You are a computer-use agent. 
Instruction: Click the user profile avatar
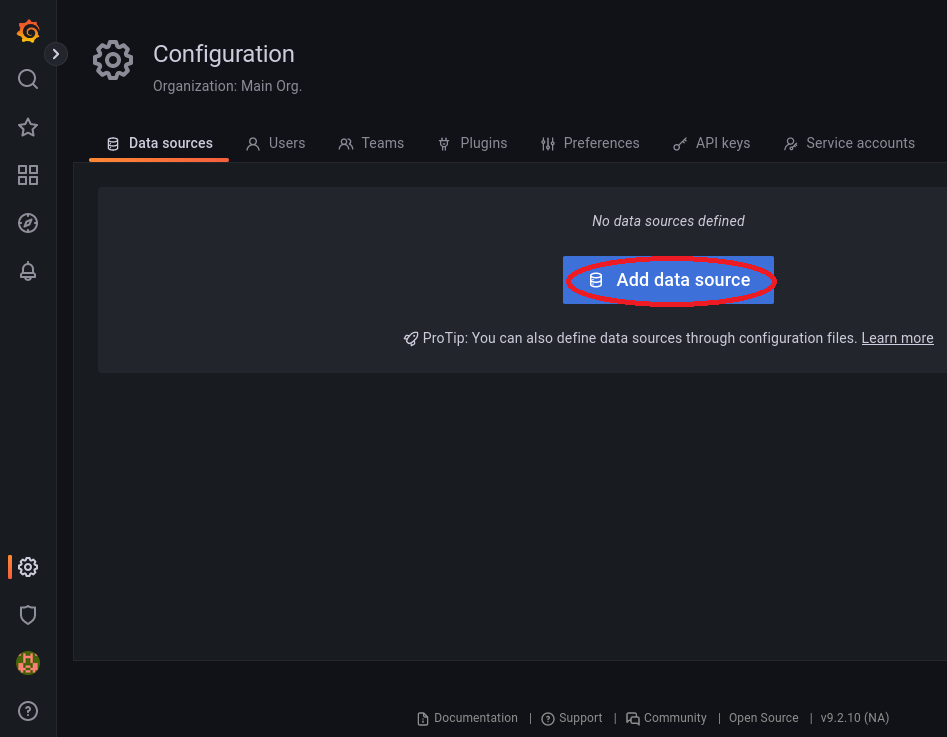tap(28, 663)
